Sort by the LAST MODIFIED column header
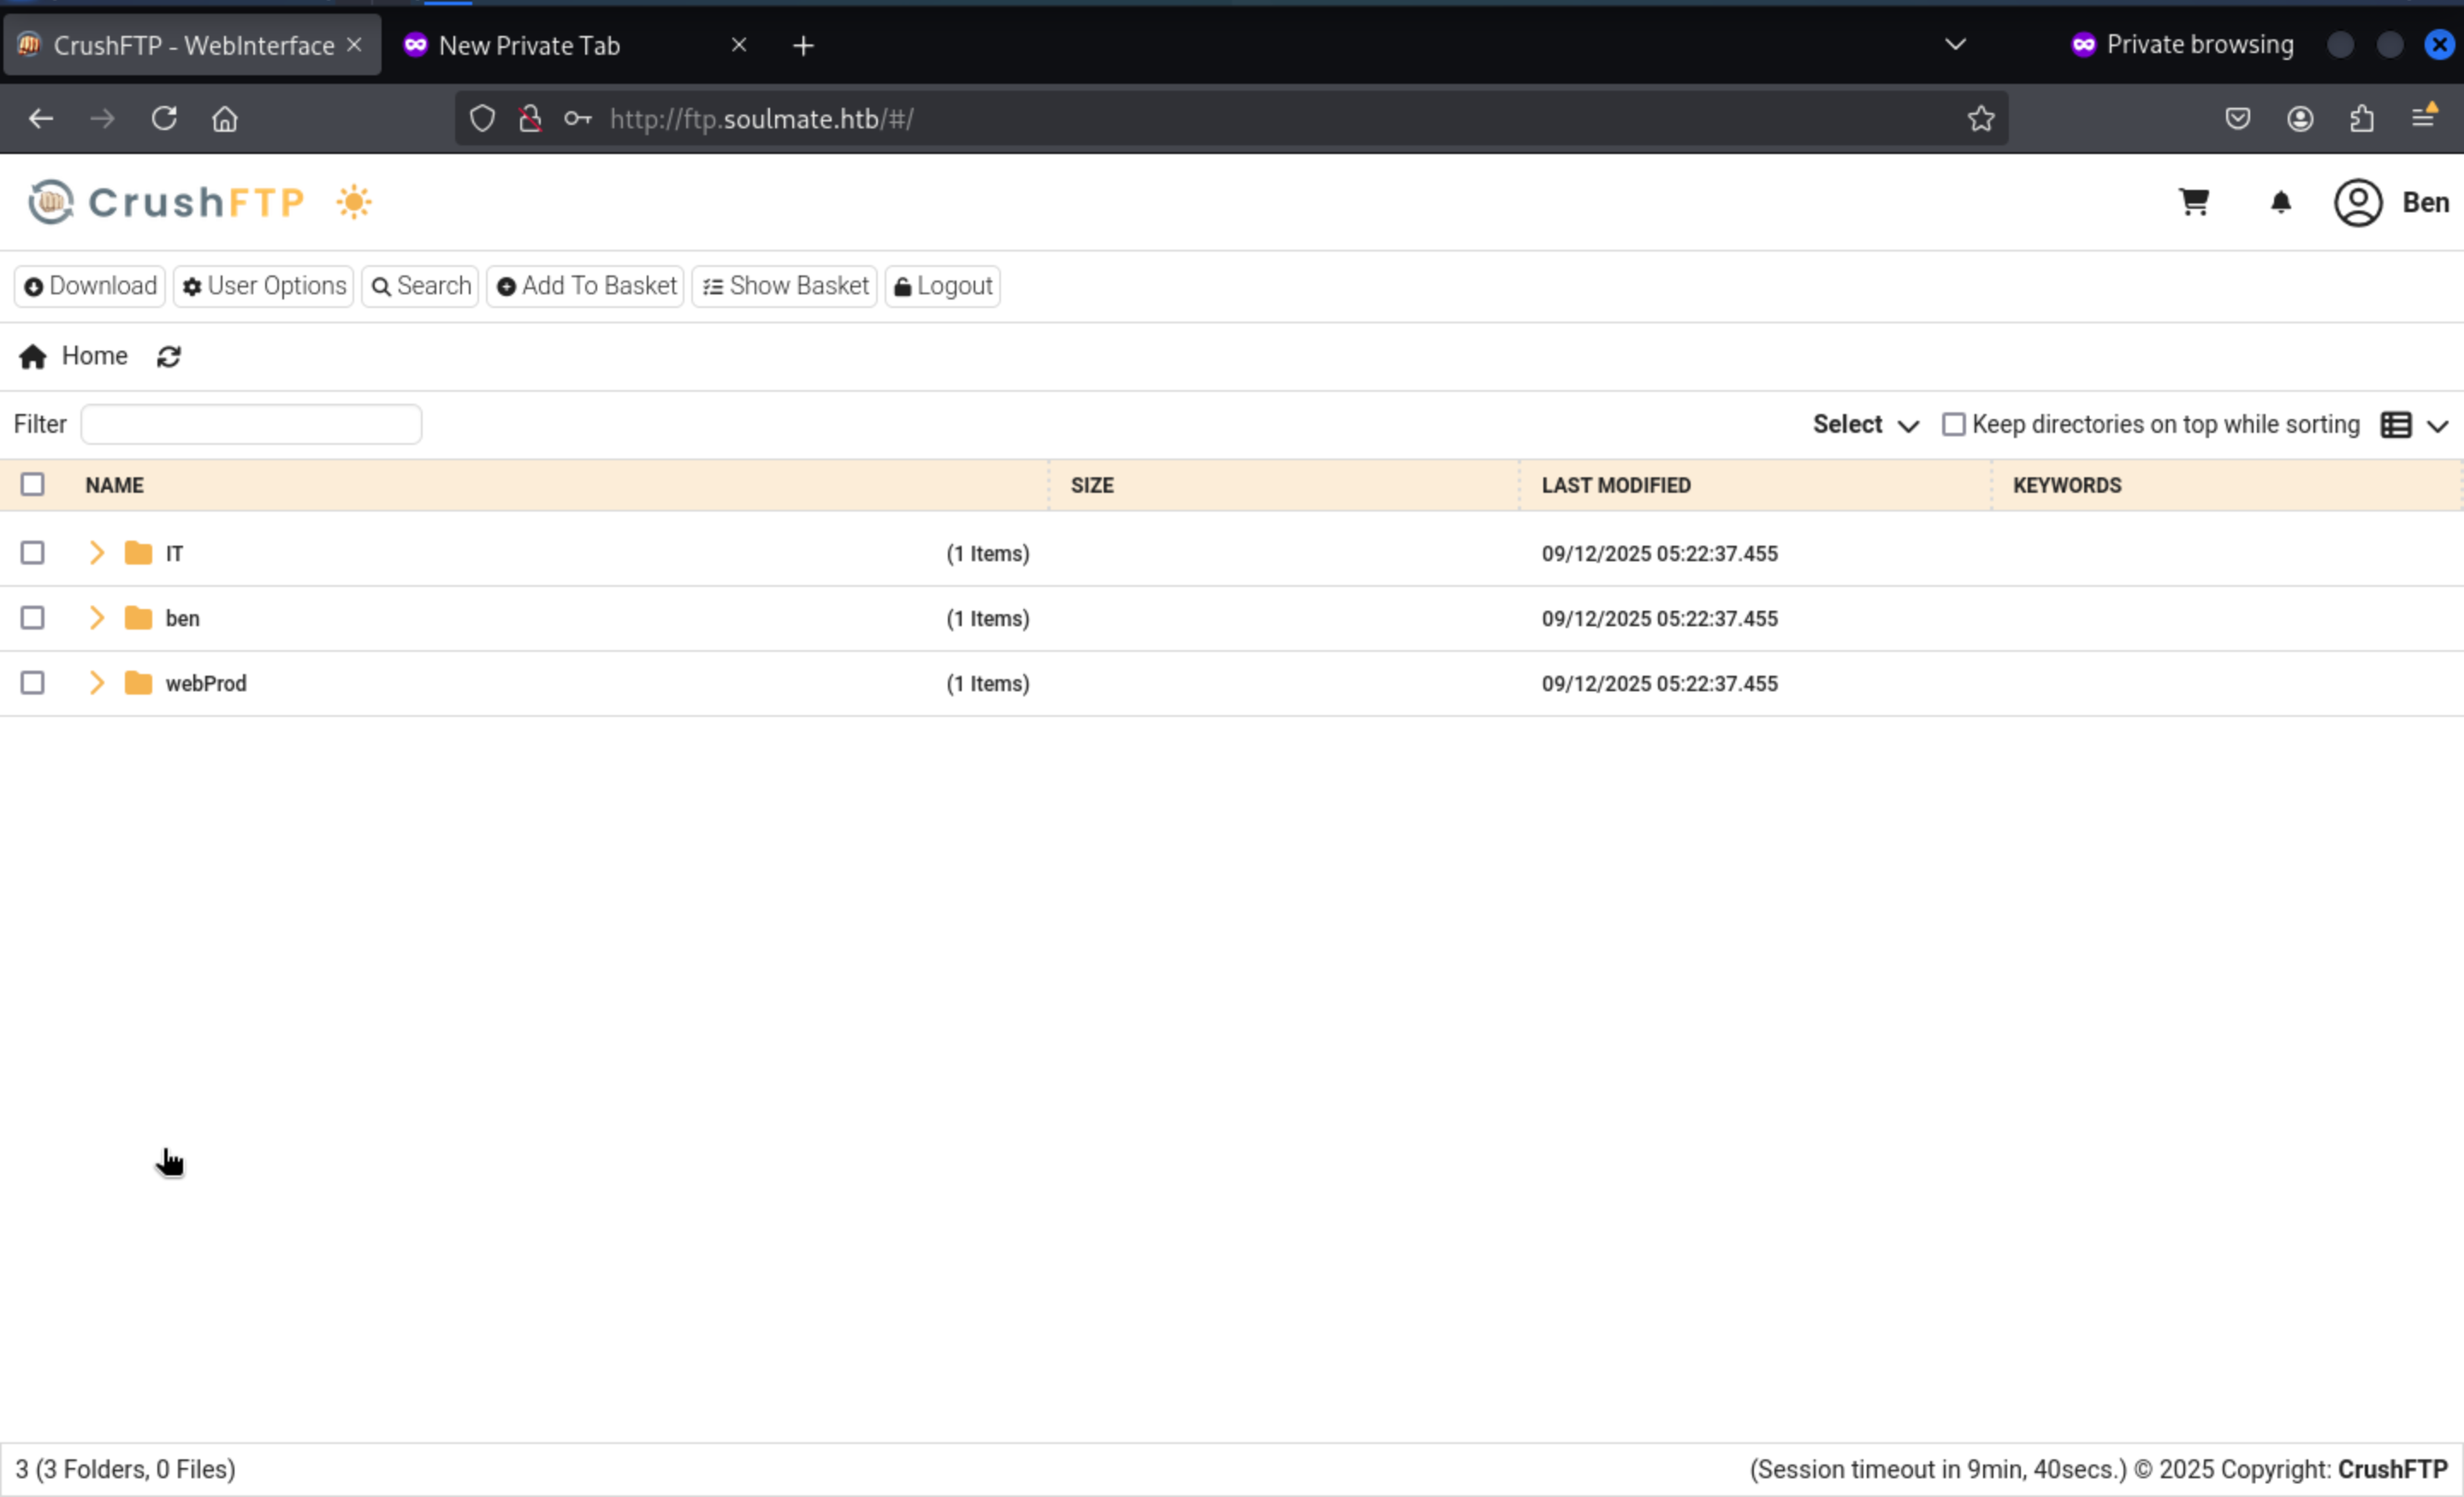The image size is (2464, 1497). 1615,485
